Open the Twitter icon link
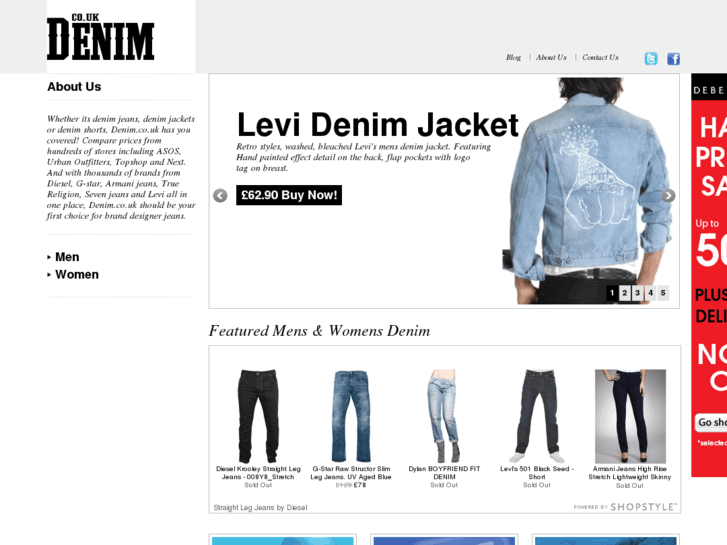Screen dimensions: 727x545 pos(651,59)
